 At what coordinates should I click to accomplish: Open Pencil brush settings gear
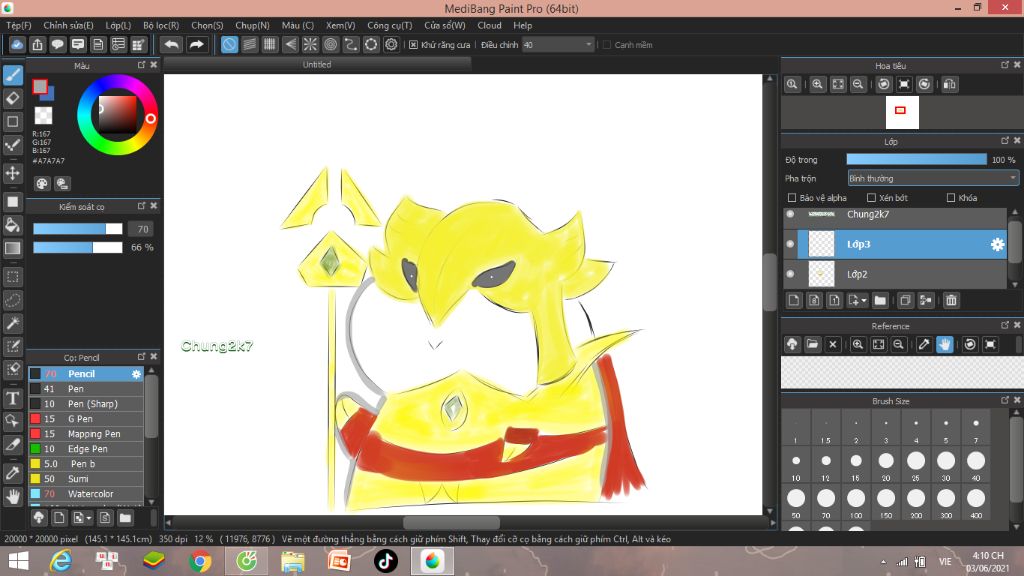coord(136,374)
